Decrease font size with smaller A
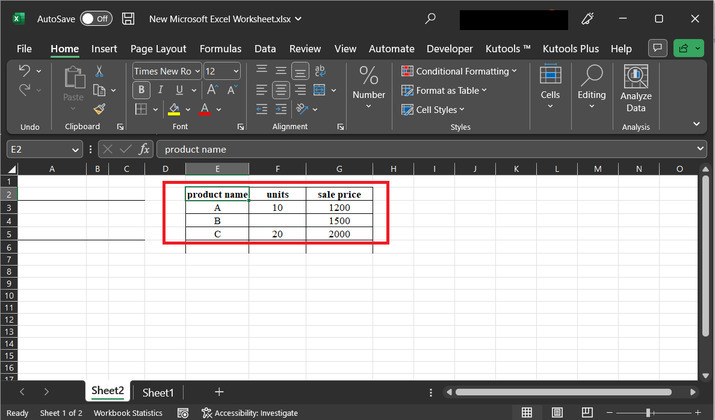Viewport: 715px width, 420px height. 232,90
